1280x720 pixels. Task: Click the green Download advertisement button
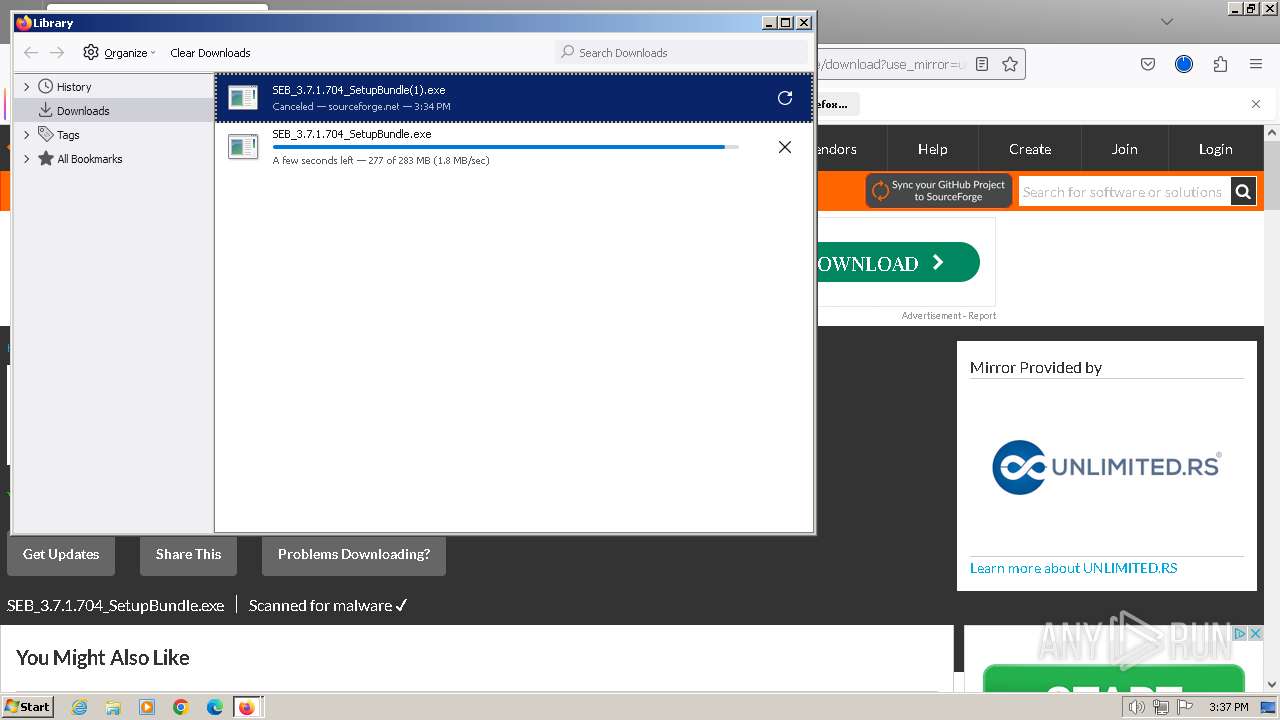pos(898,262)
